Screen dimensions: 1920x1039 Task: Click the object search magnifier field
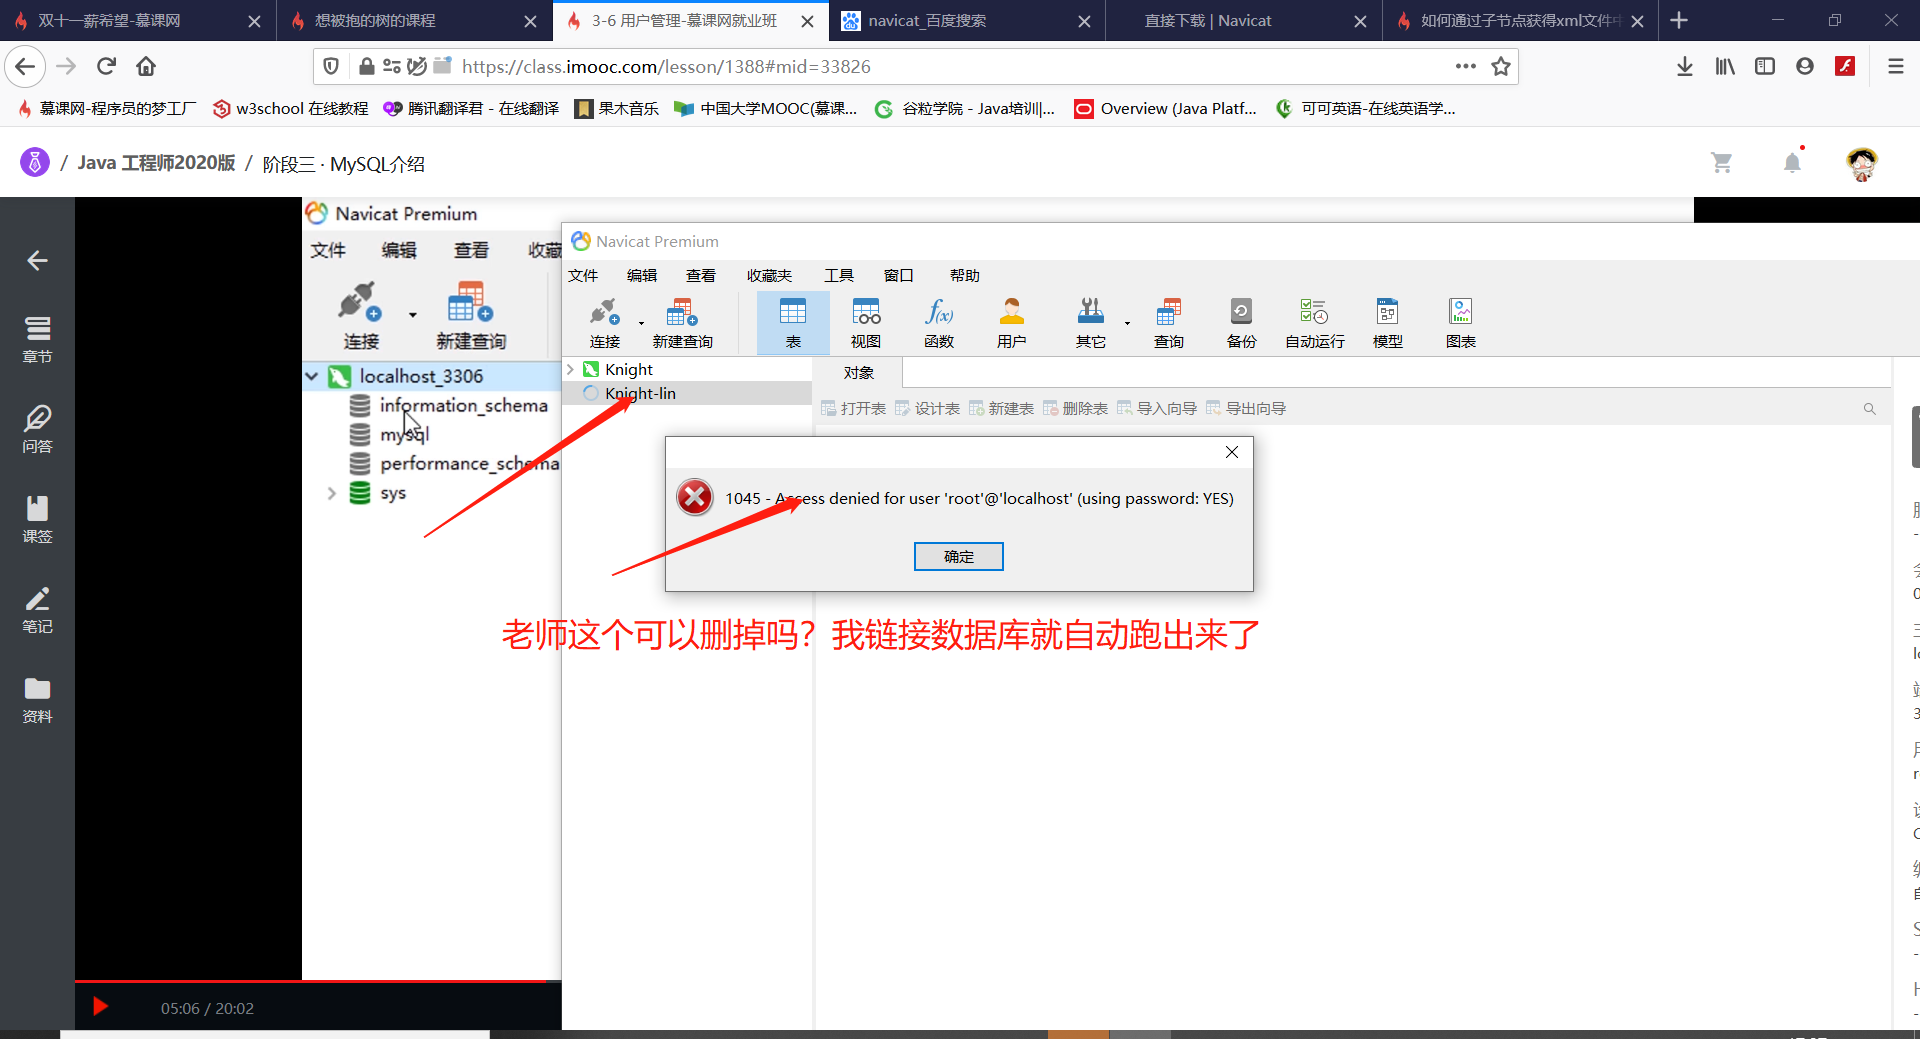coord(1868,408)
